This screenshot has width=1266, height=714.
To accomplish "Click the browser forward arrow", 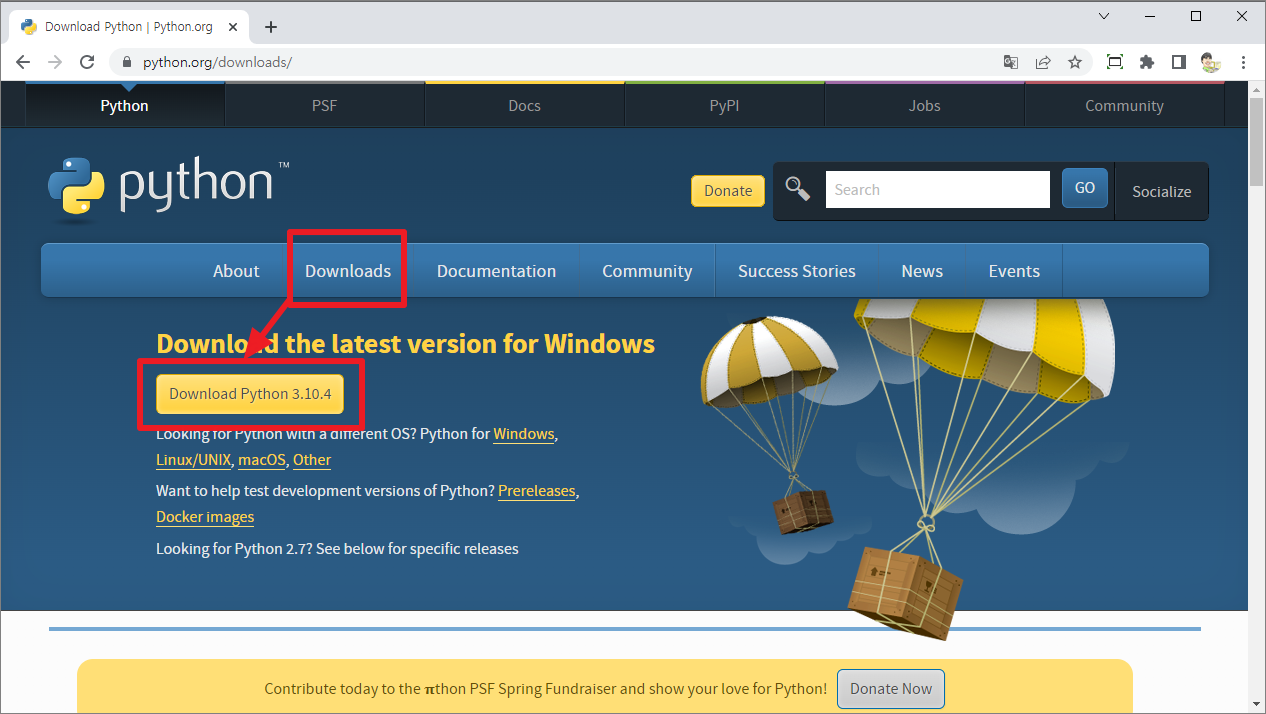I will click(x=55, y=62).
